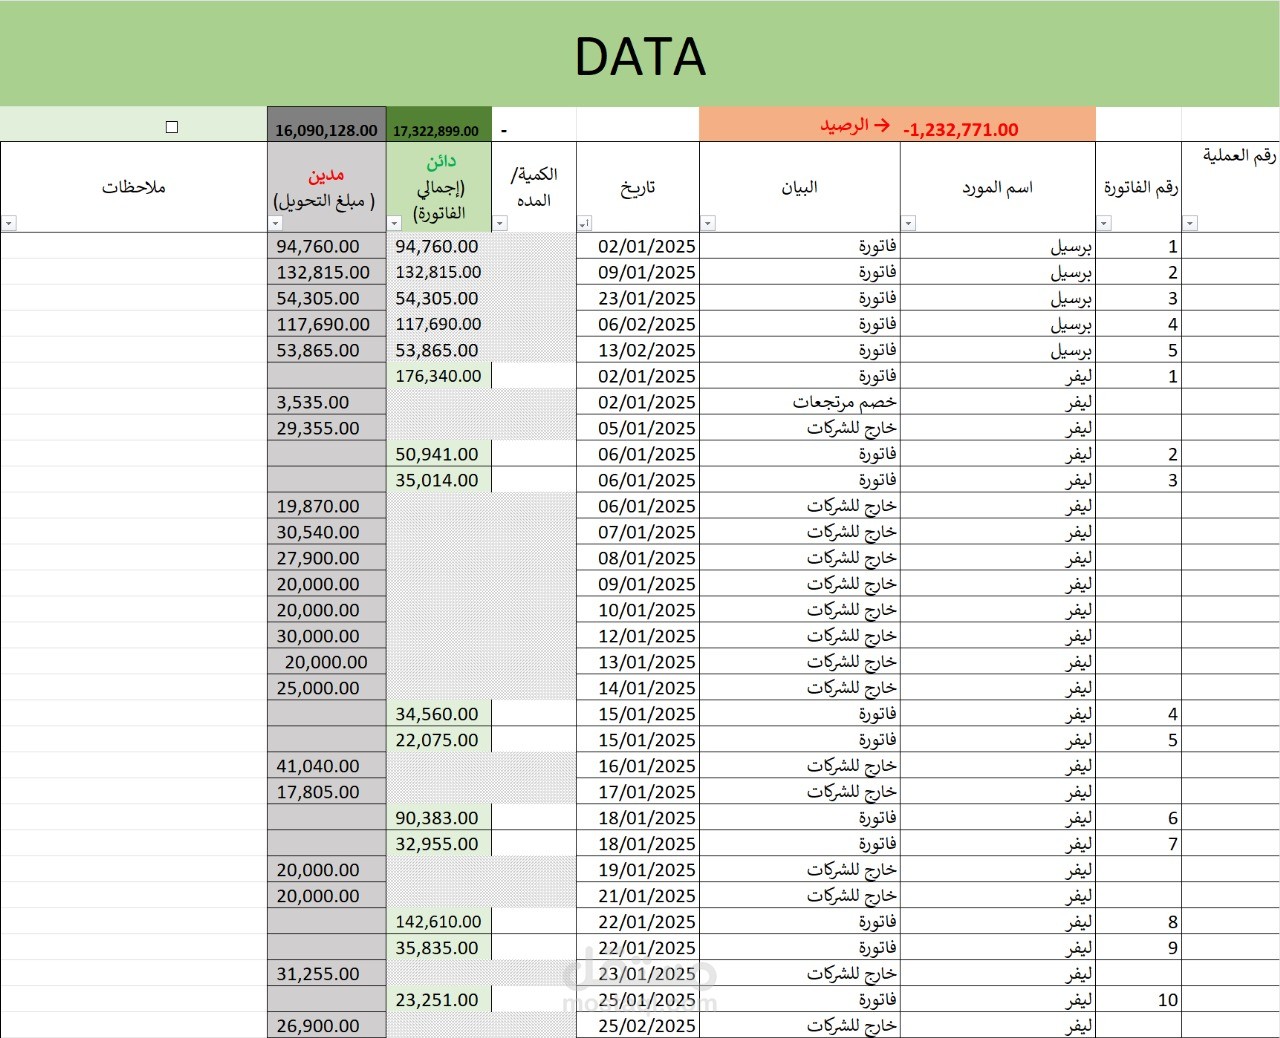The width and height of the screenshot is (1280, 1038).
Task: Select credit cell 35,835.00
Action: coord(439,948)
